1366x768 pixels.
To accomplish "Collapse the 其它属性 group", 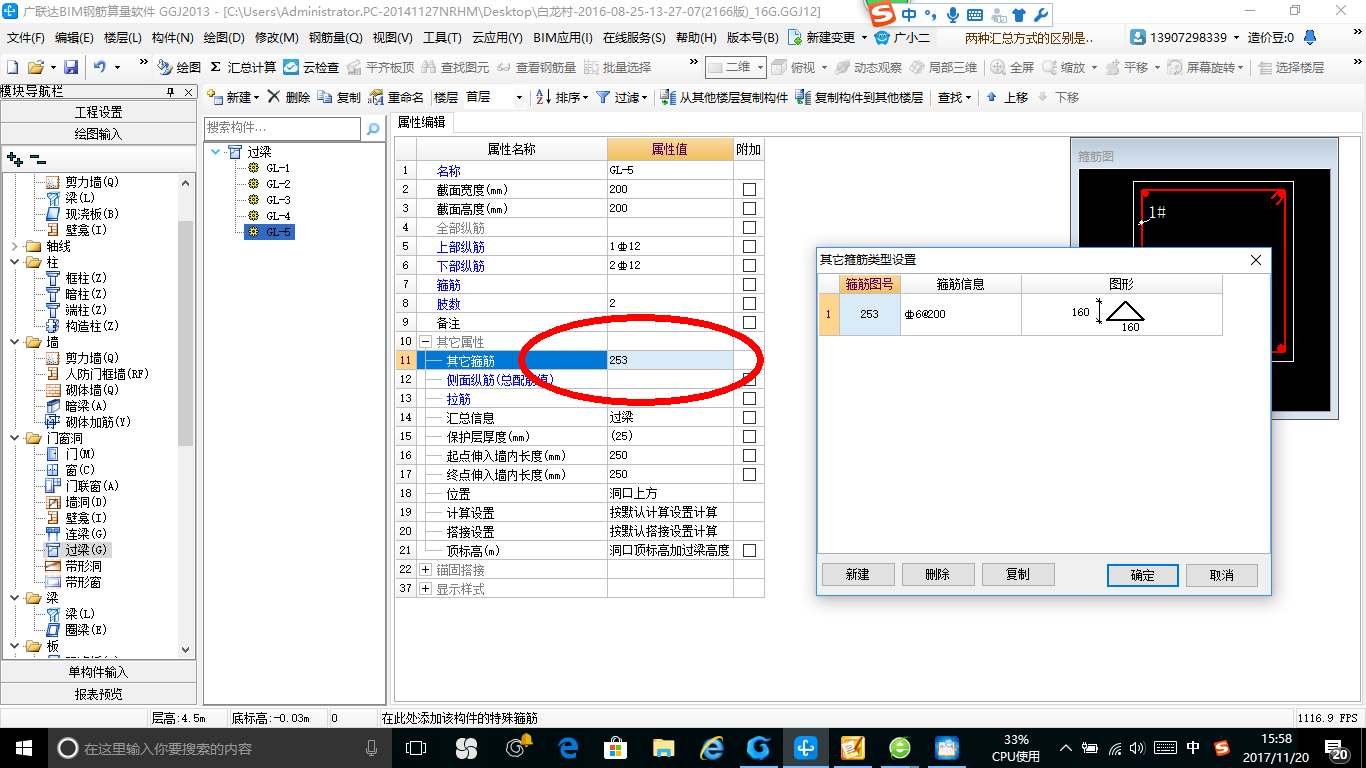I will tap(426, 342).
